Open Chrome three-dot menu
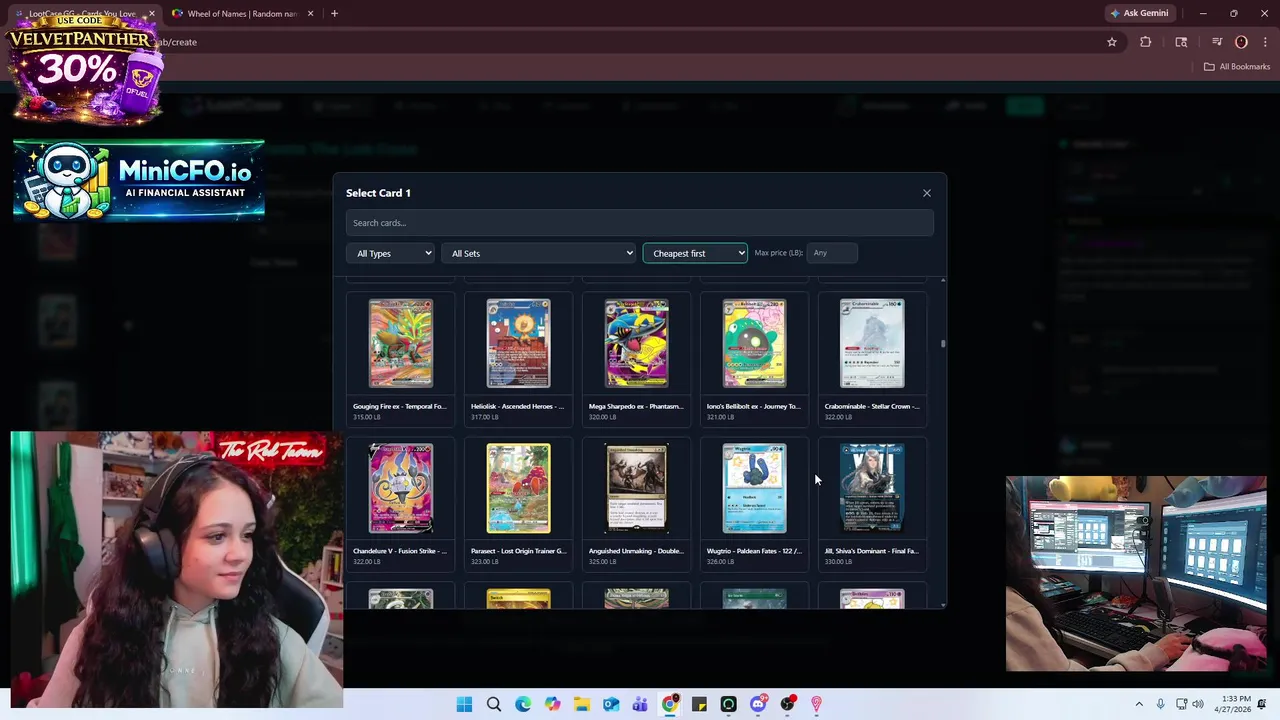 [1265, 42]
